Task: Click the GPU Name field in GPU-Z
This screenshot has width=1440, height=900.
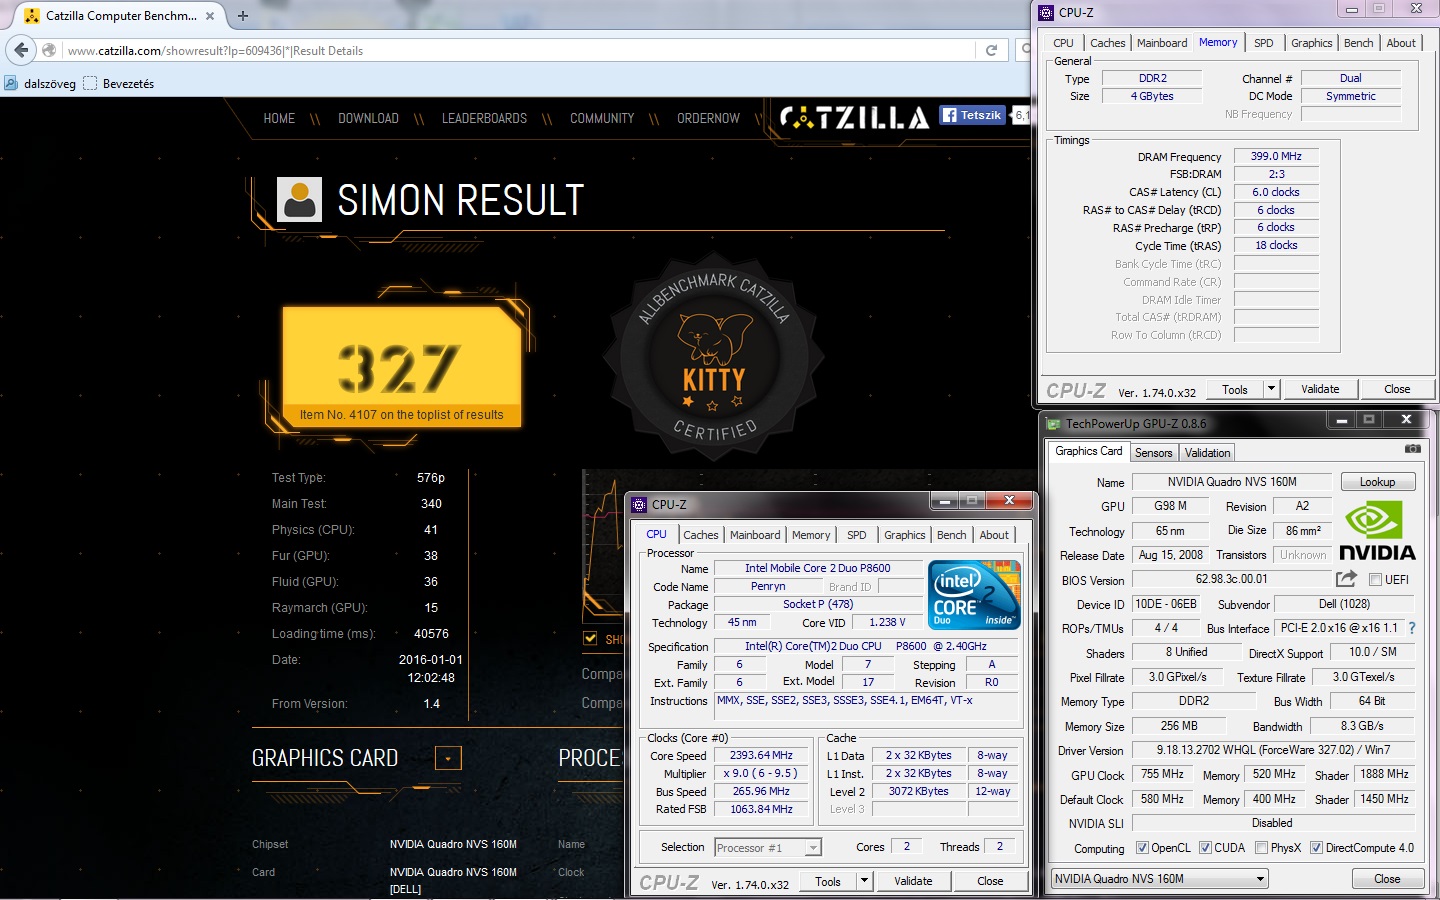Action: point(1232,482)
